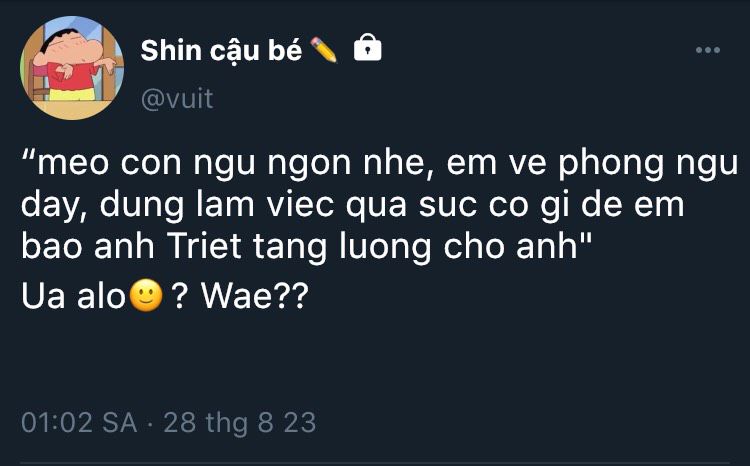Open the three-dot more options menu
This screenshot has height=466, width=750.
click(707, 50)
